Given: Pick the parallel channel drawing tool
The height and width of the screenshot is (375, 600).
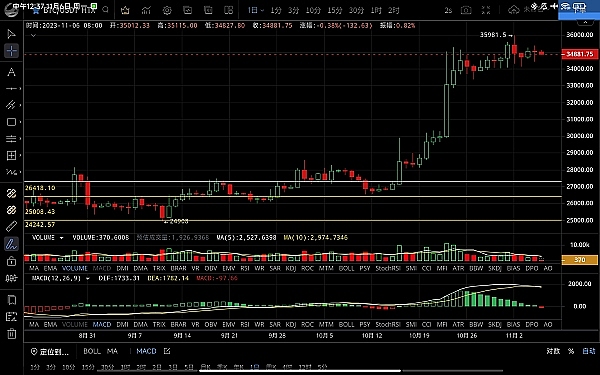Looking at the screenshot, I should pos(11,105).
